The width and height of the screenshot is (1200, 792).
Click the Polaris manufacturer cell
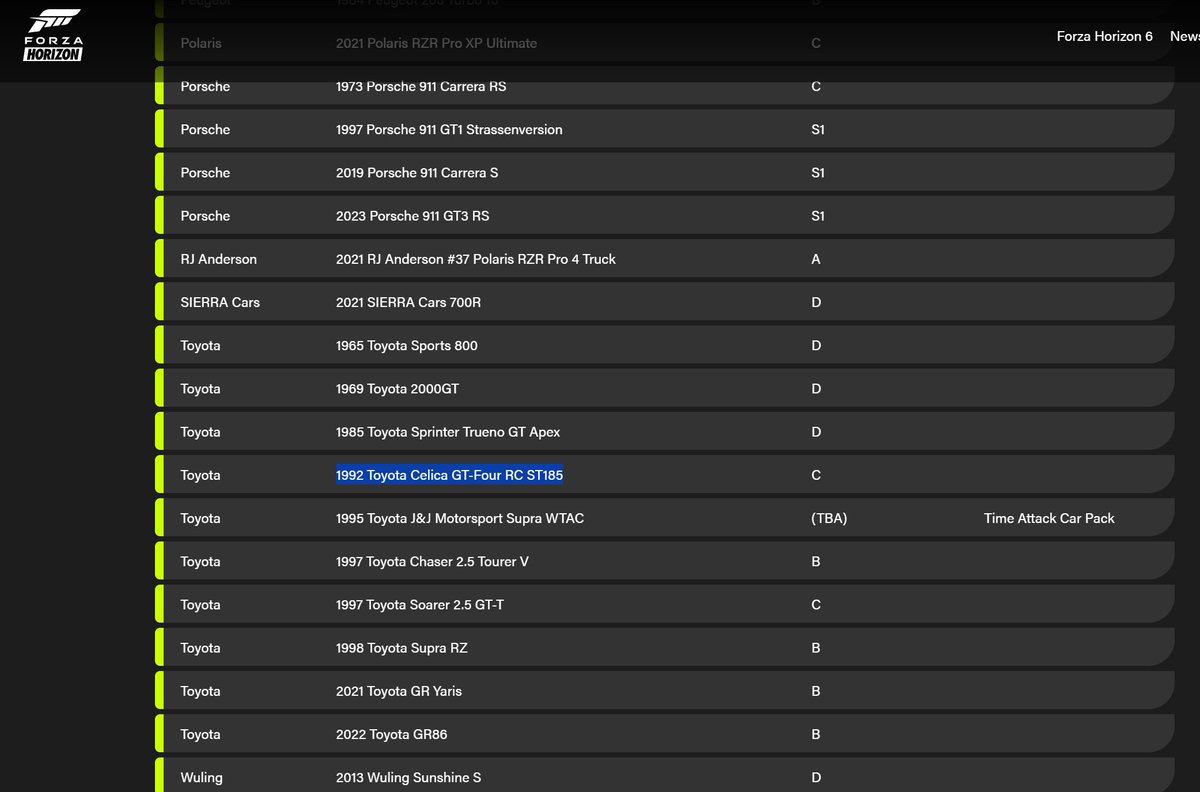click(201, 43)
